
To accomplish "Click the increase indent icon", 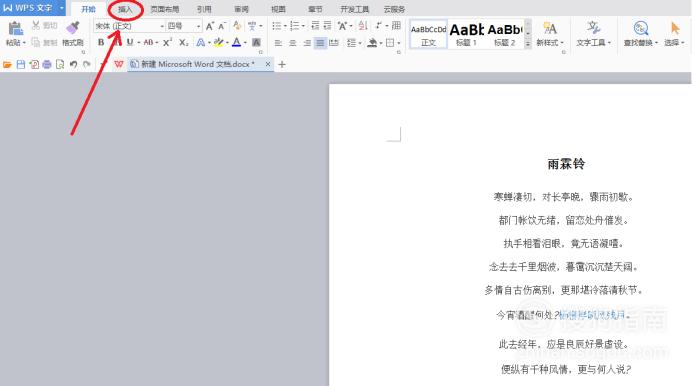I will coord(327,26).
